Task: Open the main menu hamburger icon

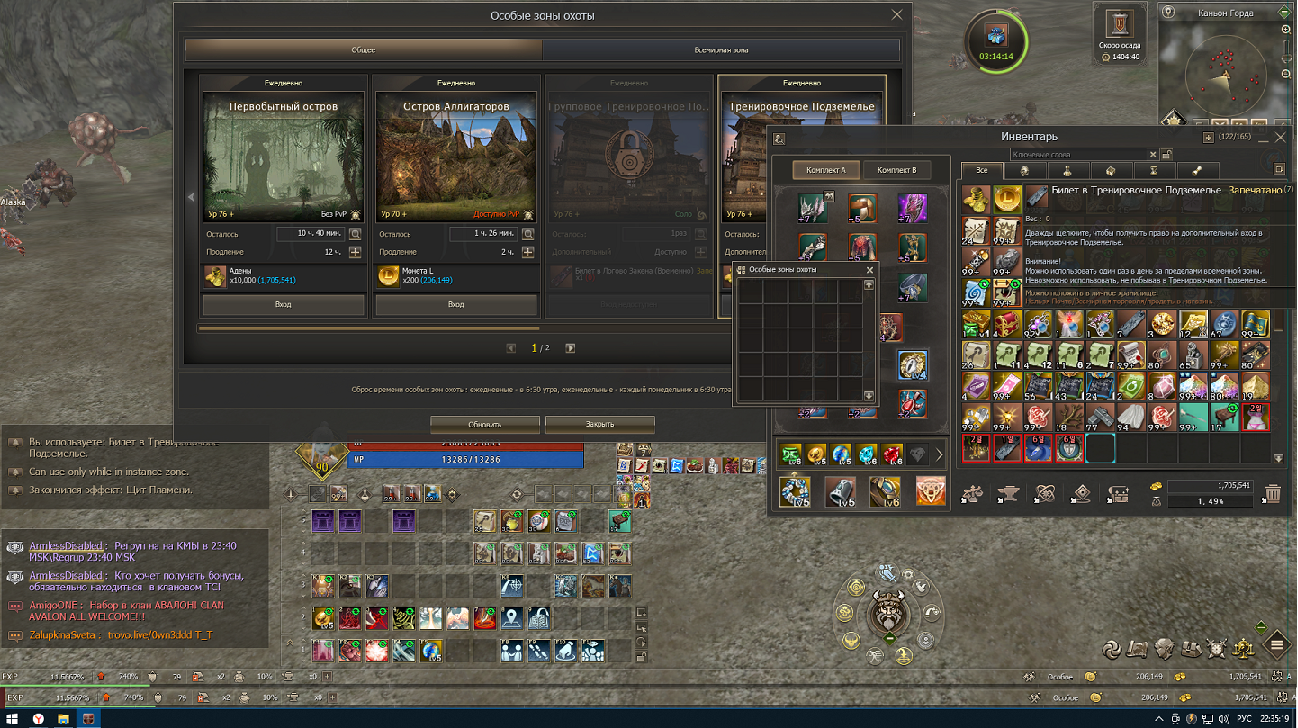Action: [x=1277, y=643]
